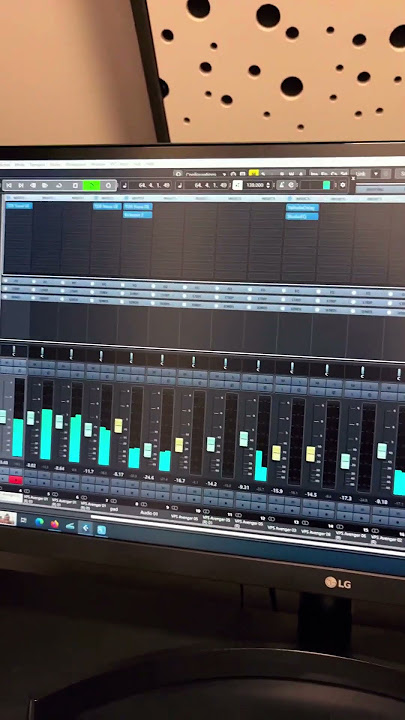Click the yellow highlighted toolbar button
This screenshot has height=720, width=405.
[x=253, y=174]
